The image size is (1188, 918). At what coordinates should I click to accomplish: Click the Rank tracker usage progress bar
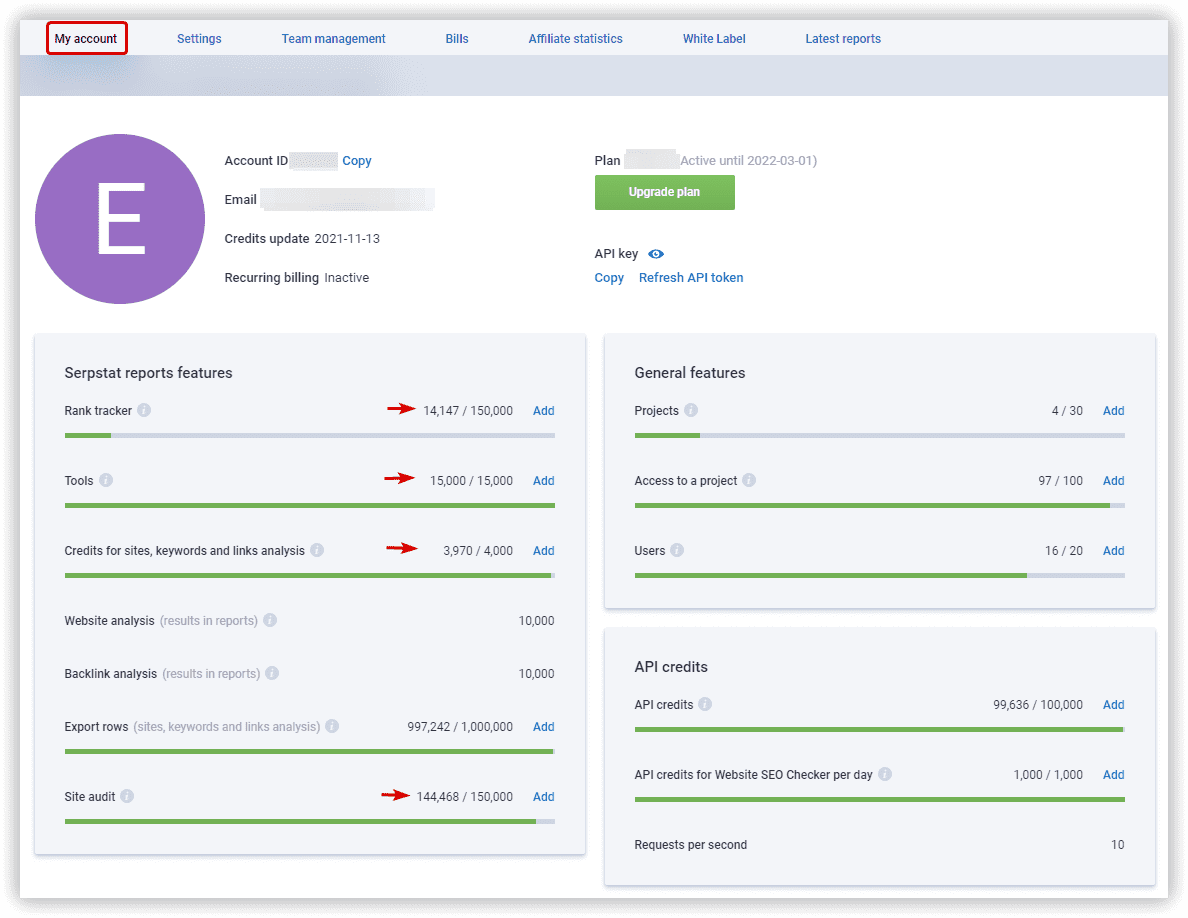pyautogui.click(x=309, y=435)
